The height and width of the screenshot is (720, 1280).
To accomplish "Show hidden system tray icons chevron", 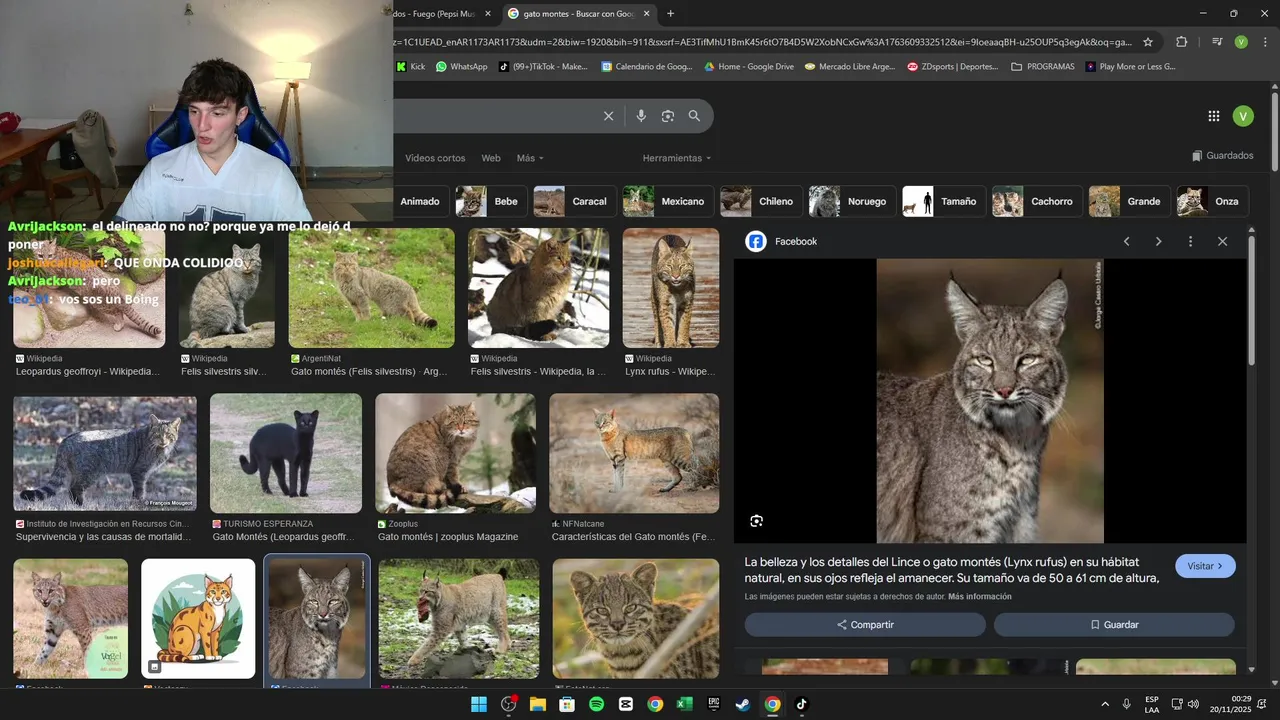I will click(x=1105, y=704).
